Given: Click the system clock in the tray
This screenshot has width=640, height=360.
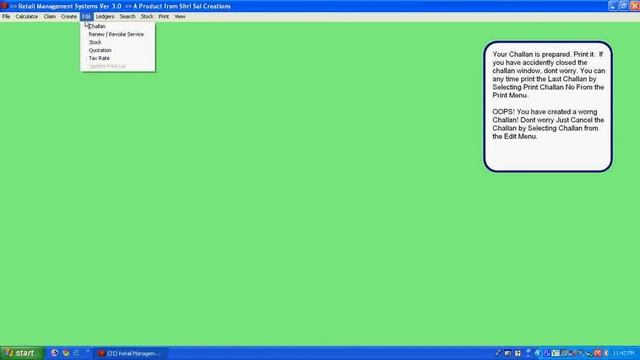Looking at the screenshot, I should point(624,353).
